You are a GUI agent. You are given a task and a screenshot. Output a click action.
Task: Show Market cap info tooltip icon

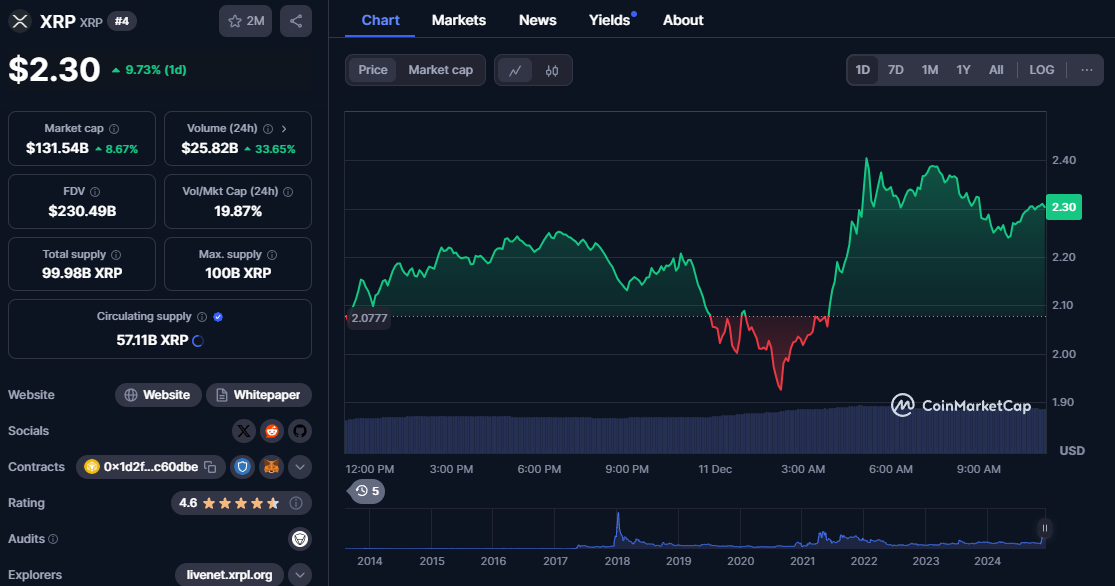(x=114, y=129)
